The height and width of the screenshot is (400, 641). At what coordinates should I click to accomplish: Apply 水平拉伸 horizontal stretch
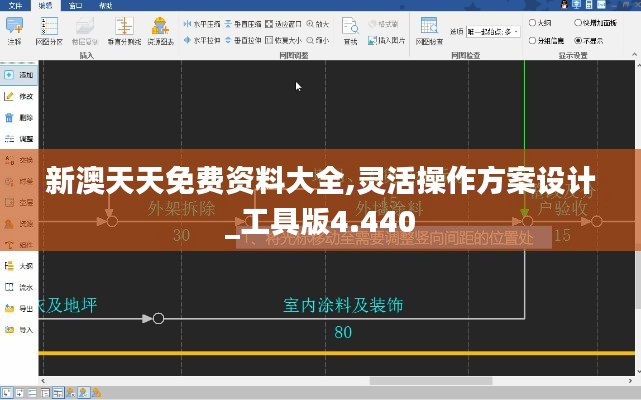click(202, 40)
